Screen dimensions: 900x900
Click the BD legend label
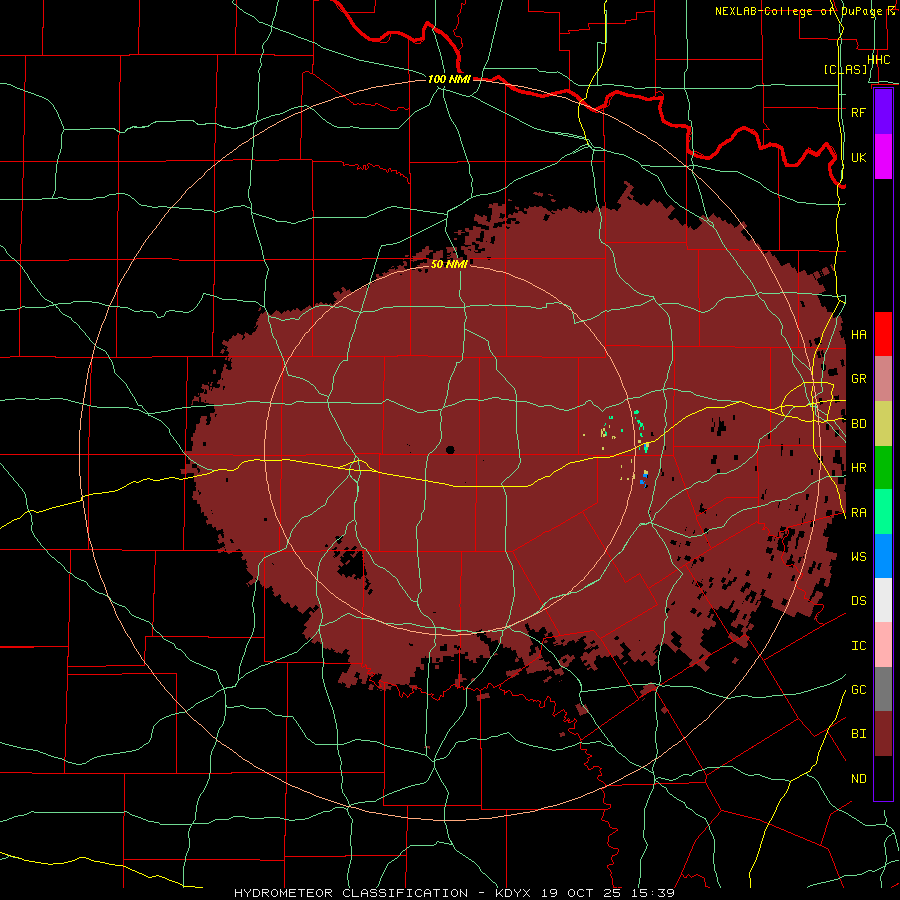pyautogui.click(x=858, y=424)
